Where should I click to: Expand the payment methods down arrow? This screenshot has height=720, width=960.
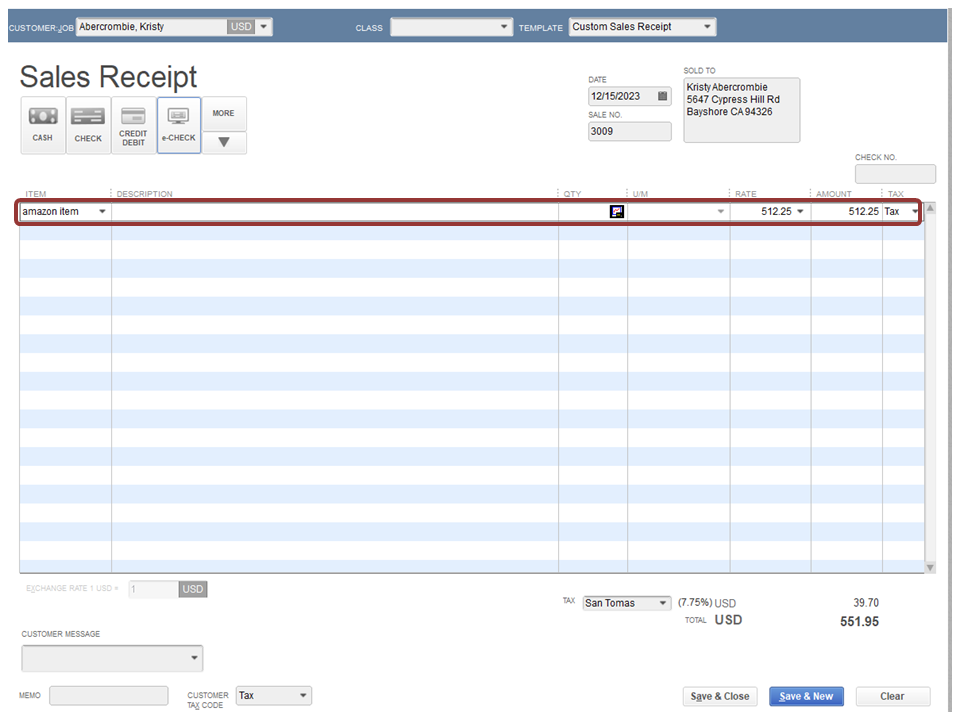coord(224,143)
